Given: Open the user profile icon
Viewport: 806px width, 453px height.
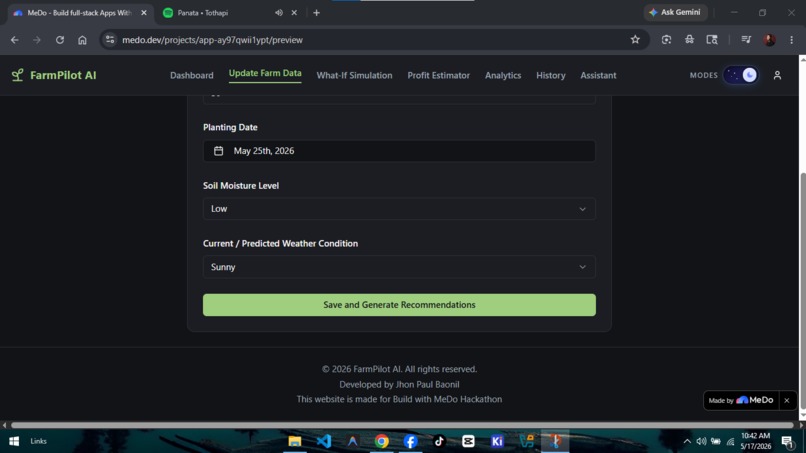Looking at the screenshot, I should 777,75.
